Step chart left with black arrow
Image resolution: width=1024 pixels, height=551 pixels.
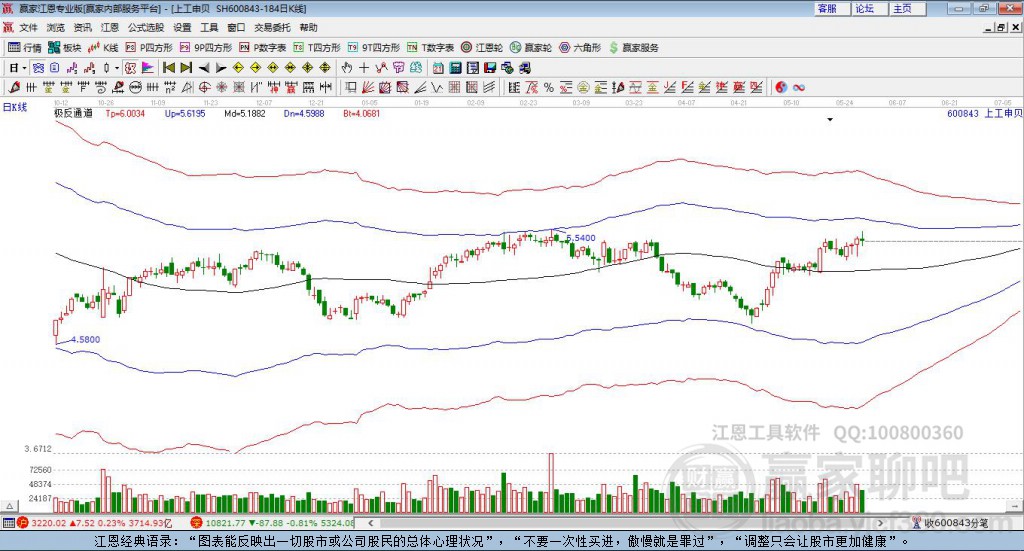pyautogui.click(x=204, y=68)
